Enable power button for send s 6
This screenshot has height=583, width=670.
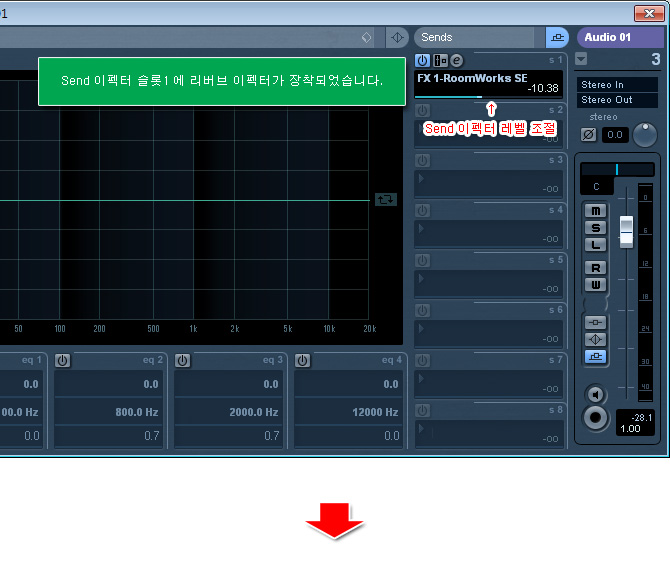(422, 311)
